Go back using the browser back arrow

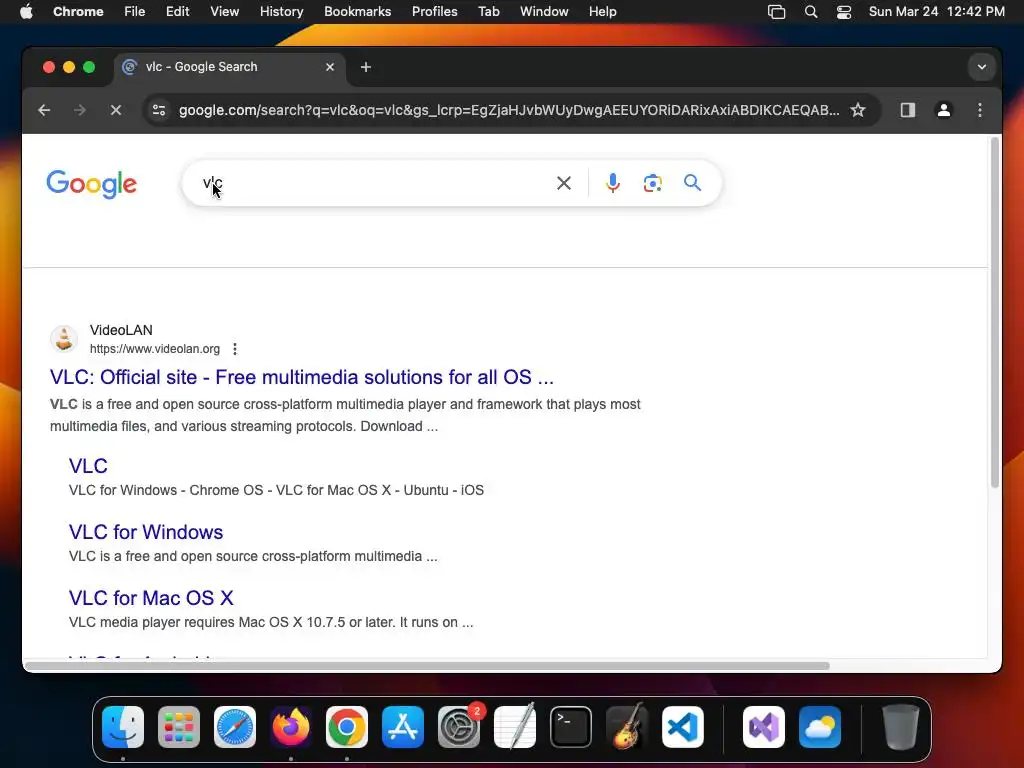pyautogui.click(x=44, y=110)
